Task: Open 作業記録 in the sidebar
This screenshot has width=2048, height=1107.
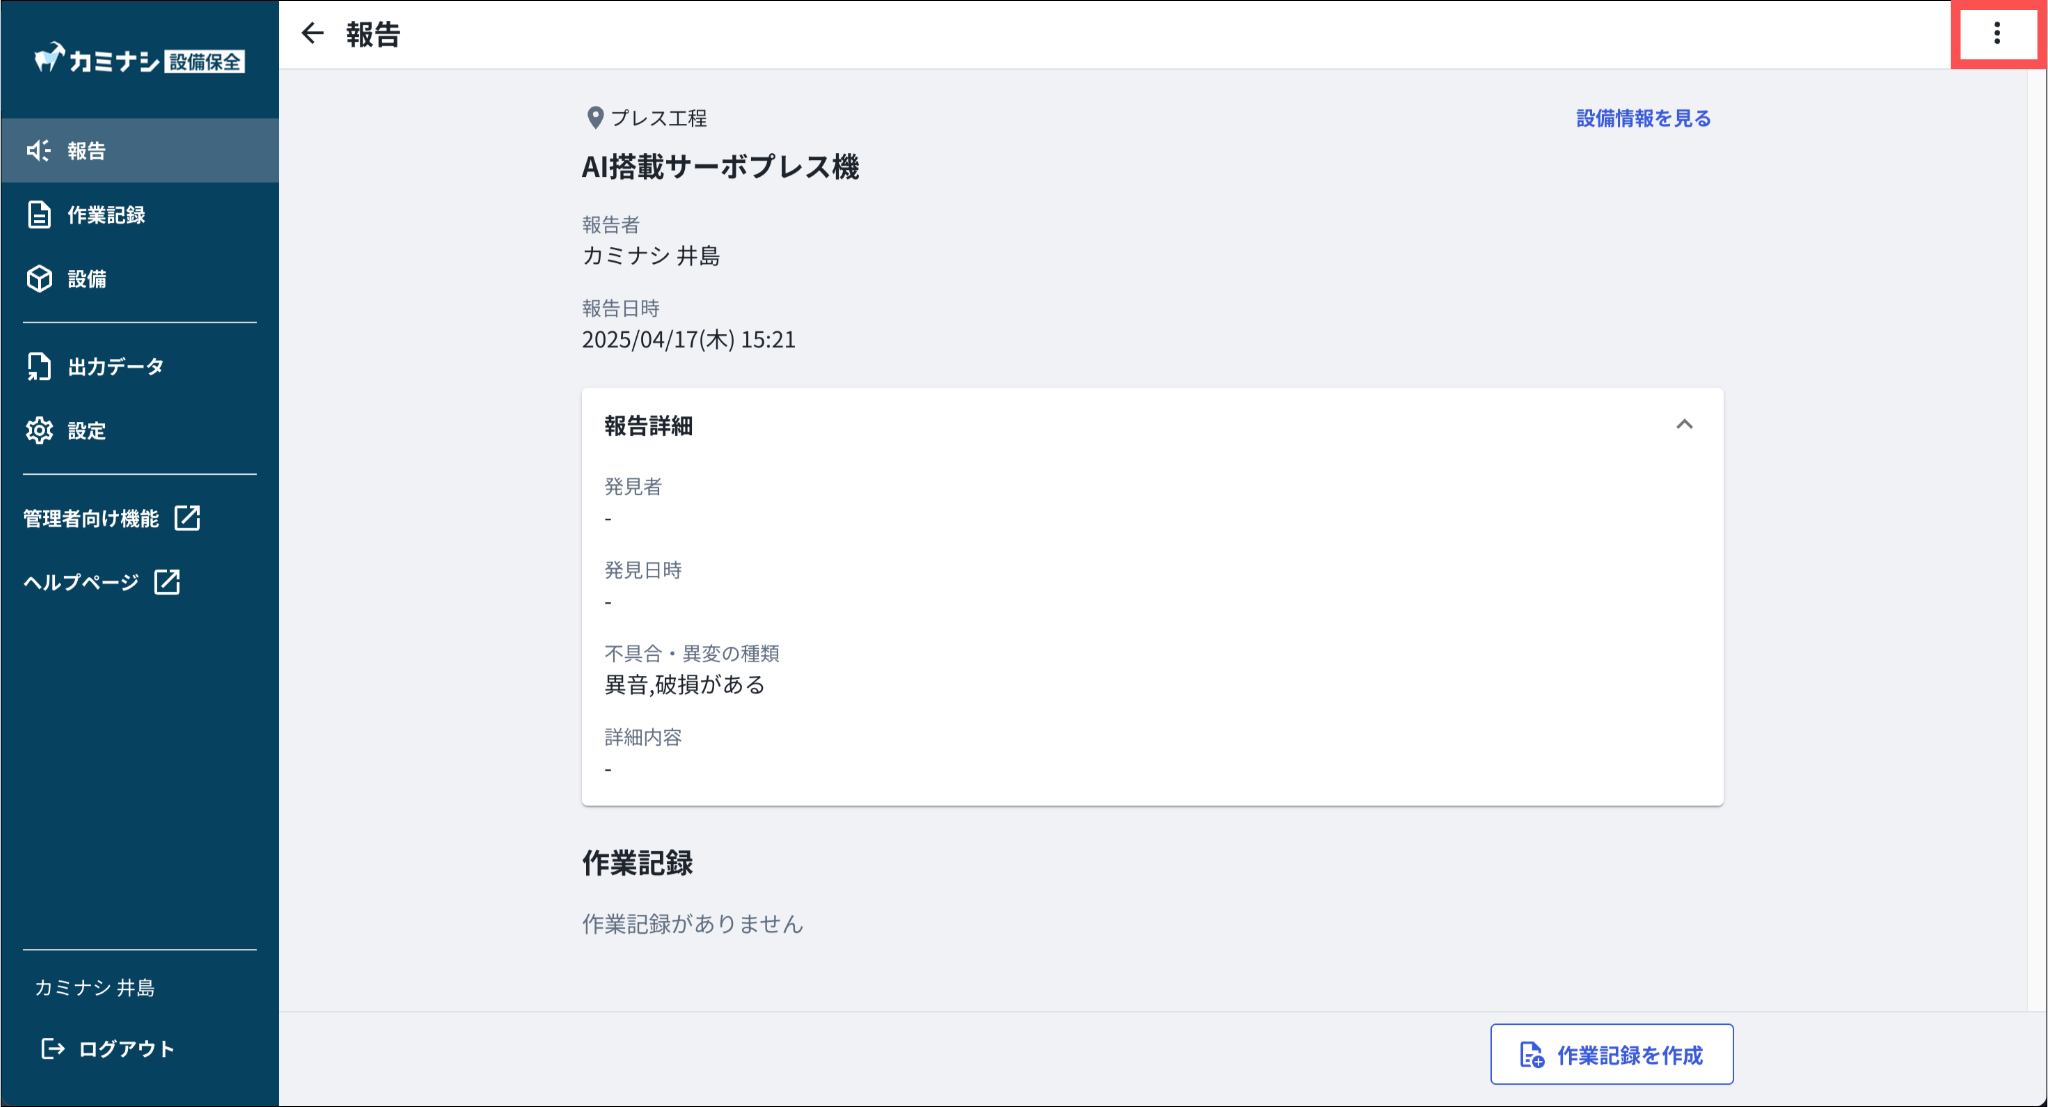Action: click(140, 215)
